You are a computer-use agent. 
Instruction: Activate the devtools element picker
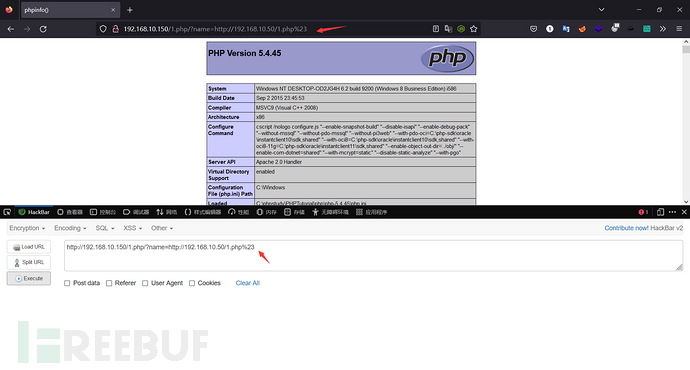click(7, 212)
